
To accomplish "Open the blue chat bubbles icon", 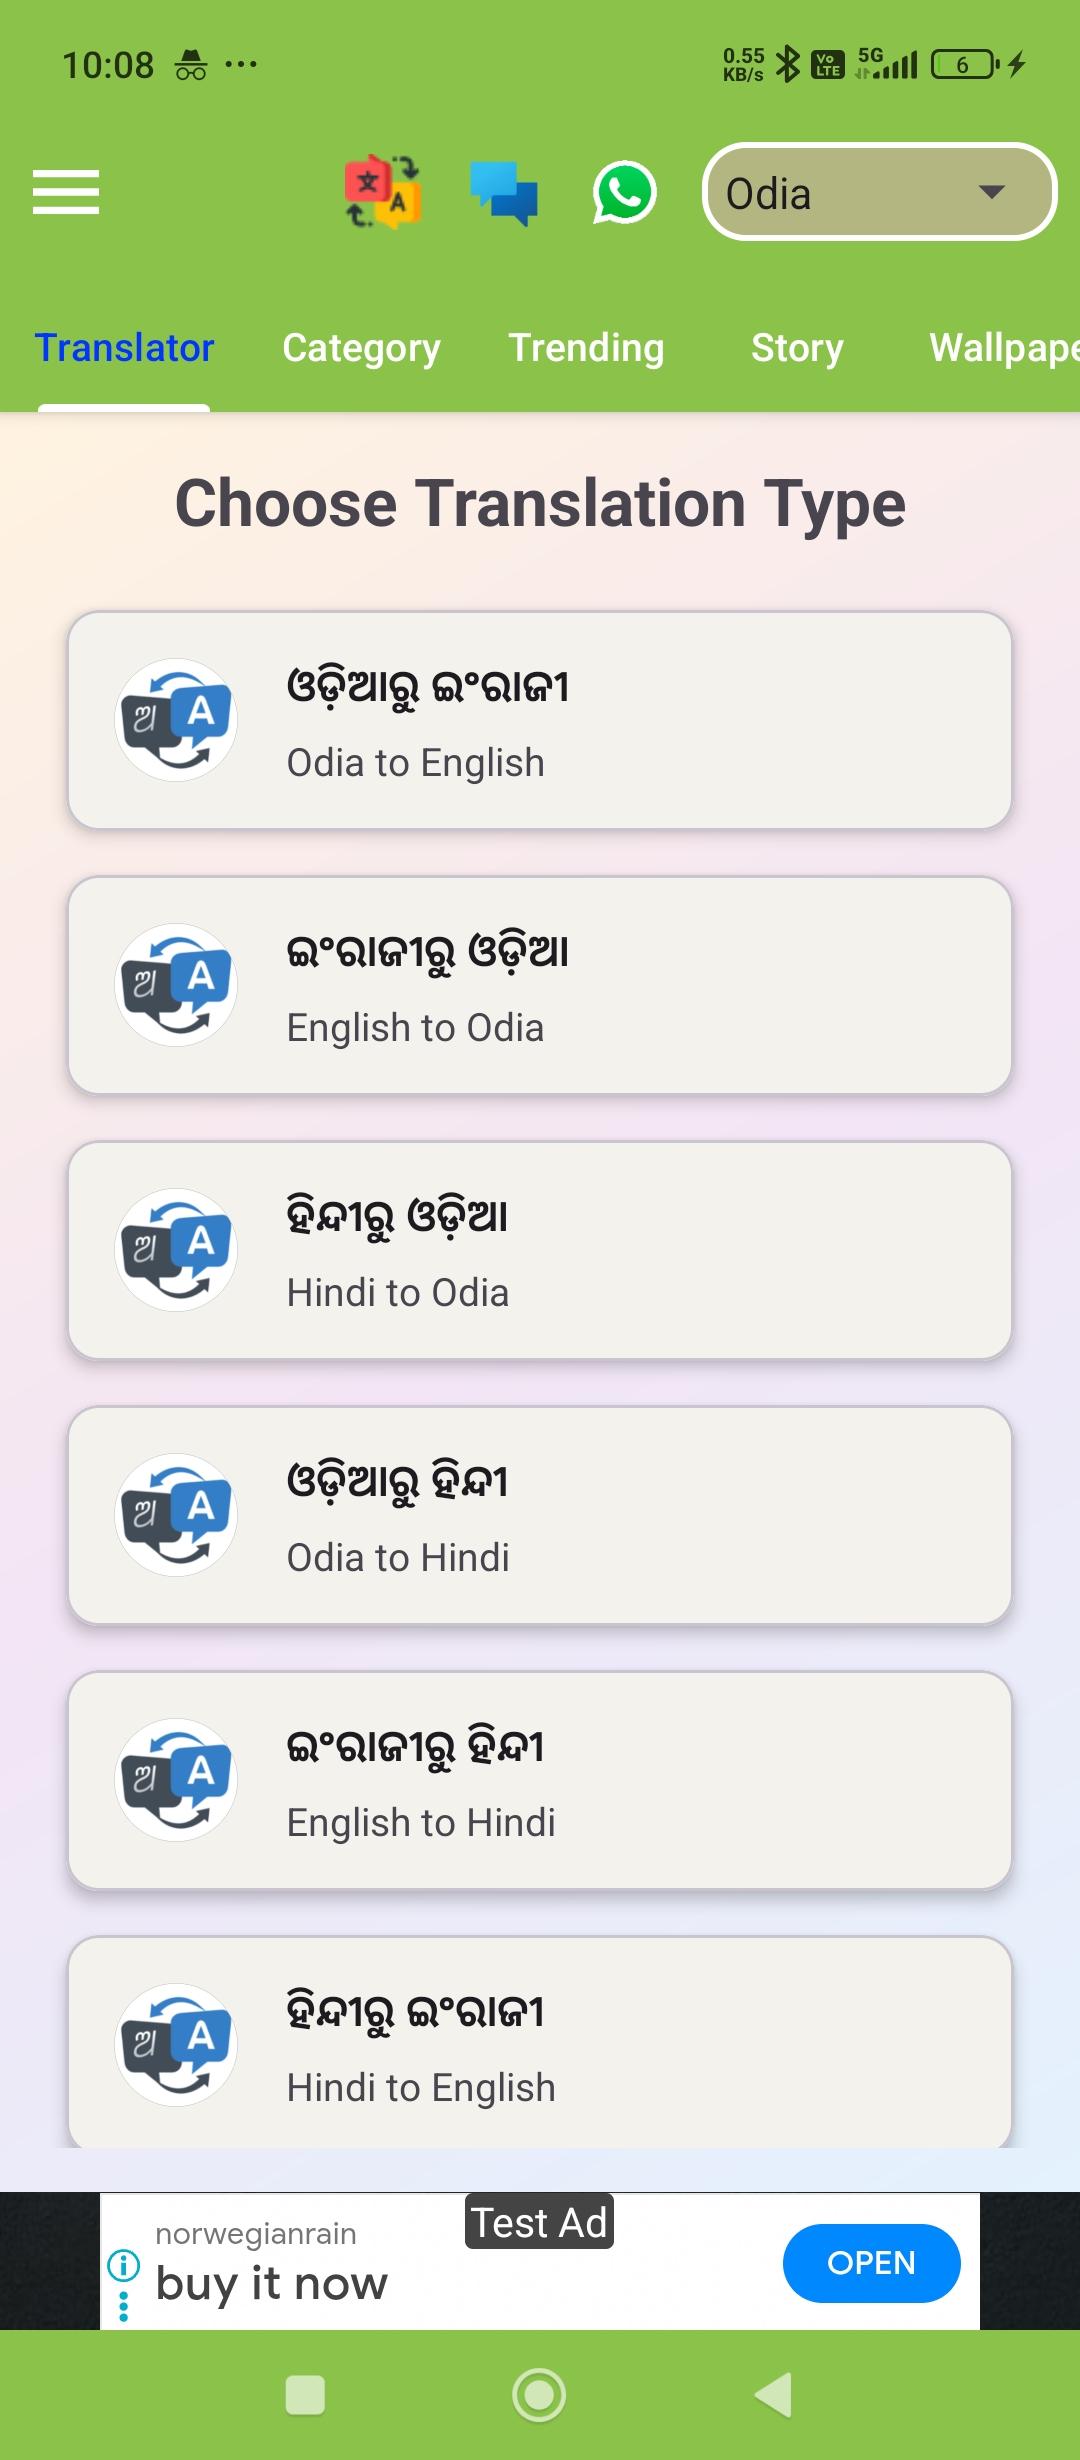I will point(504,192).
